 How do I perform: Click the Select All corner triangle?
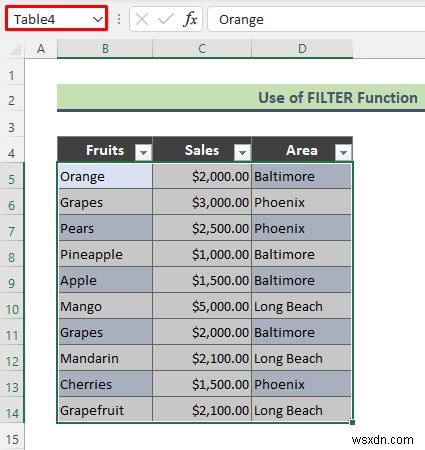click(15, 49)
